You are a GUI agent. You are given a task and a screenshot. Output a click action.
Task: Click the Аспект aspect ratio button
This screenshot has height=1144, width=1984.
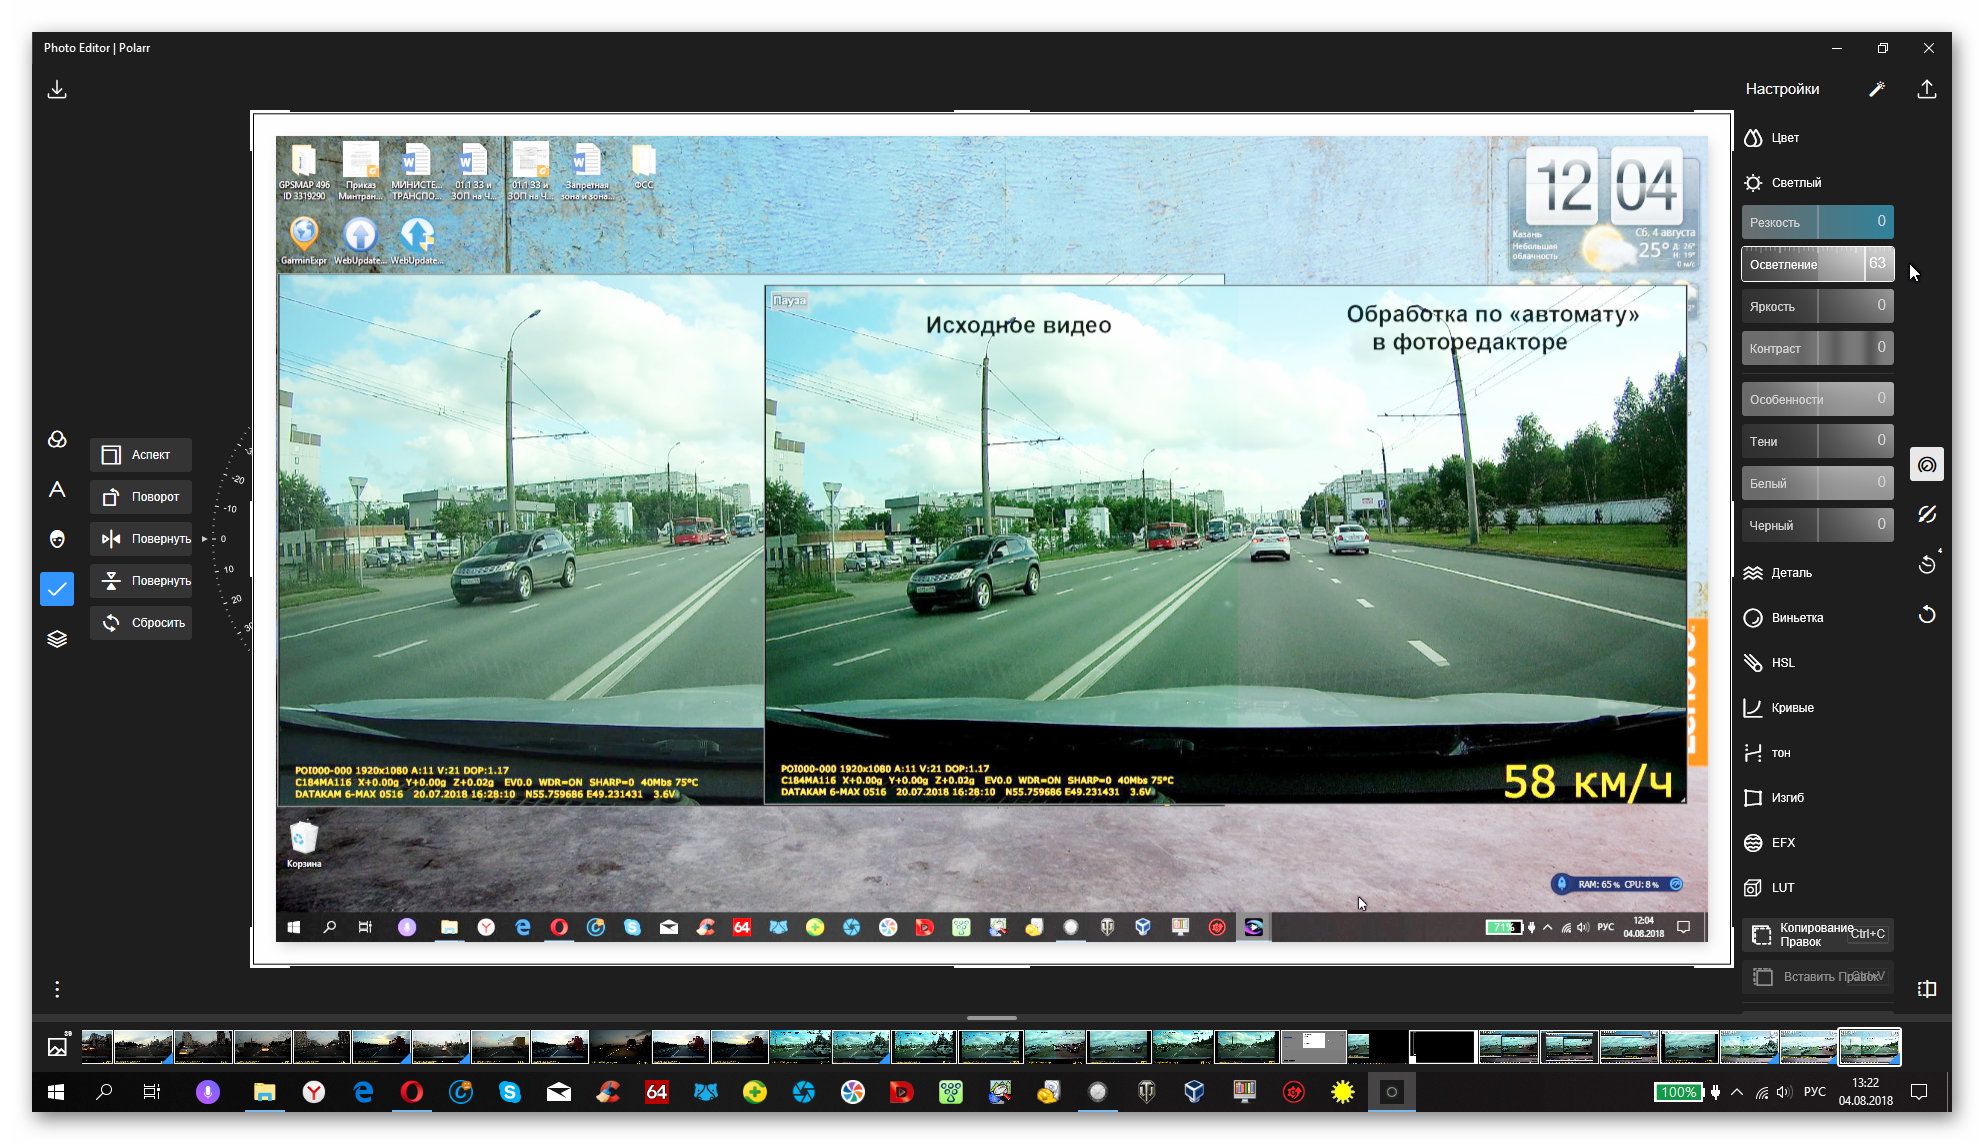click(x=142, y=455)
